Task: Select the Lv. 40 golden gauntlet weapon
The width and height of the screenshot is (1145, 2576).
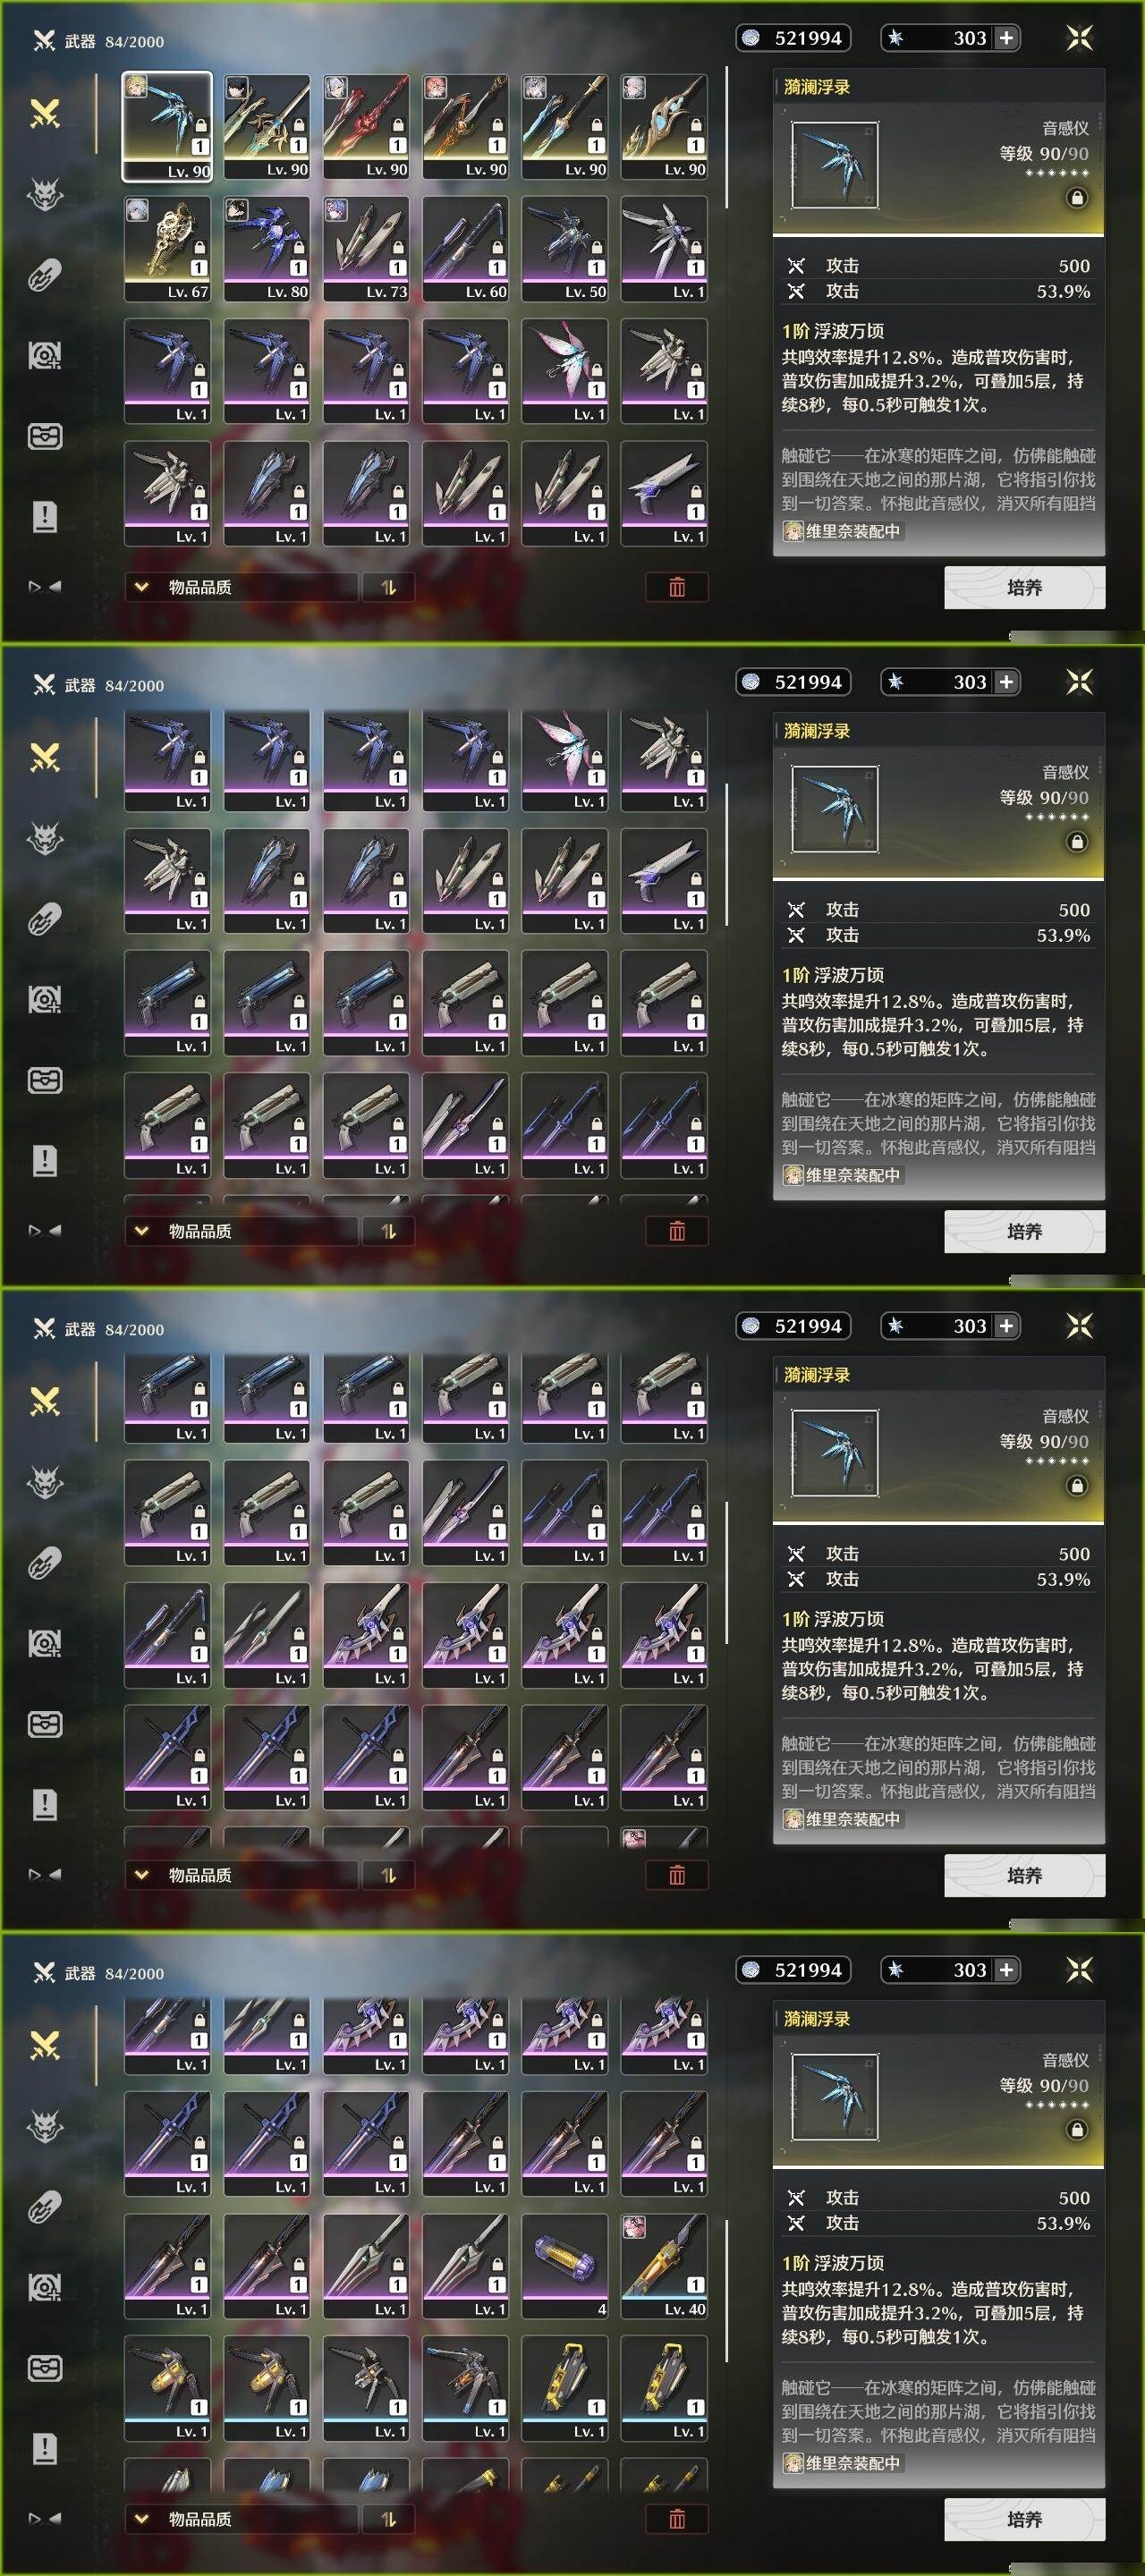Action: tap(664, 2266)
